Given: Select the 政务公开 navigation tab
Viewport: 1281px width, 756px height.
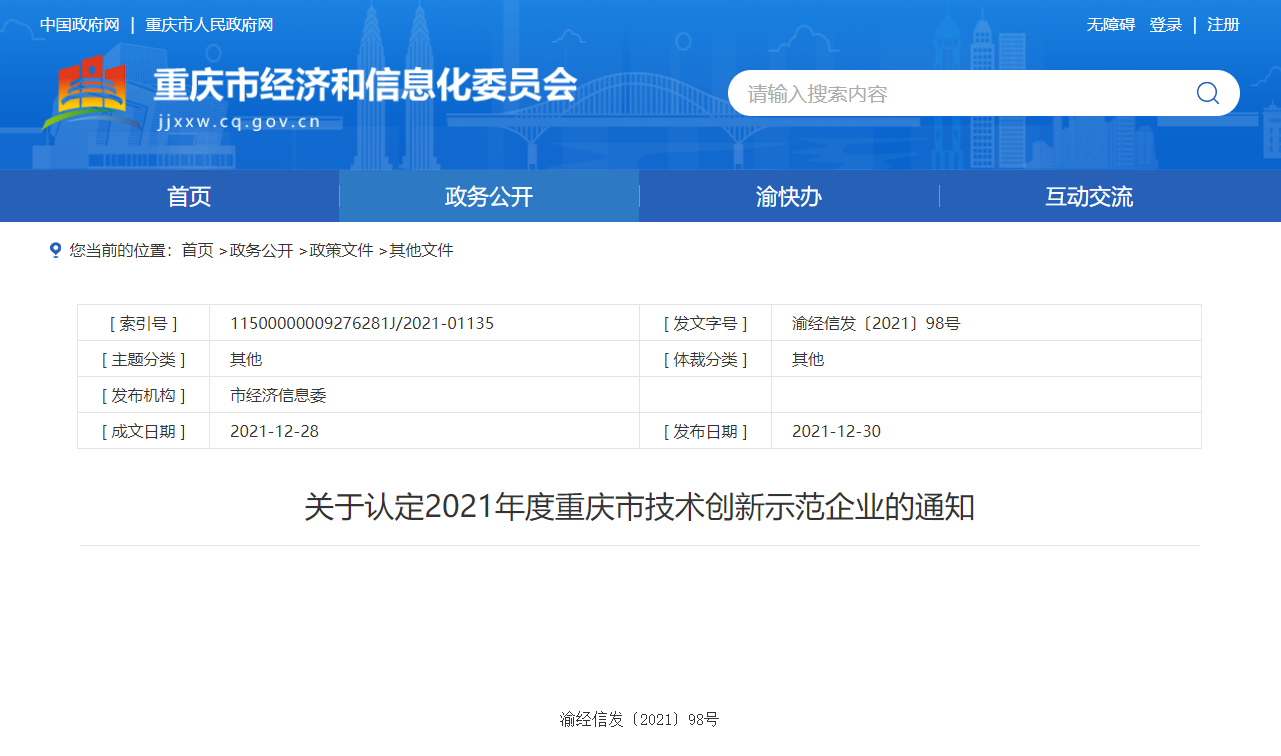Looking at the screenshot, I should (489, 196).
